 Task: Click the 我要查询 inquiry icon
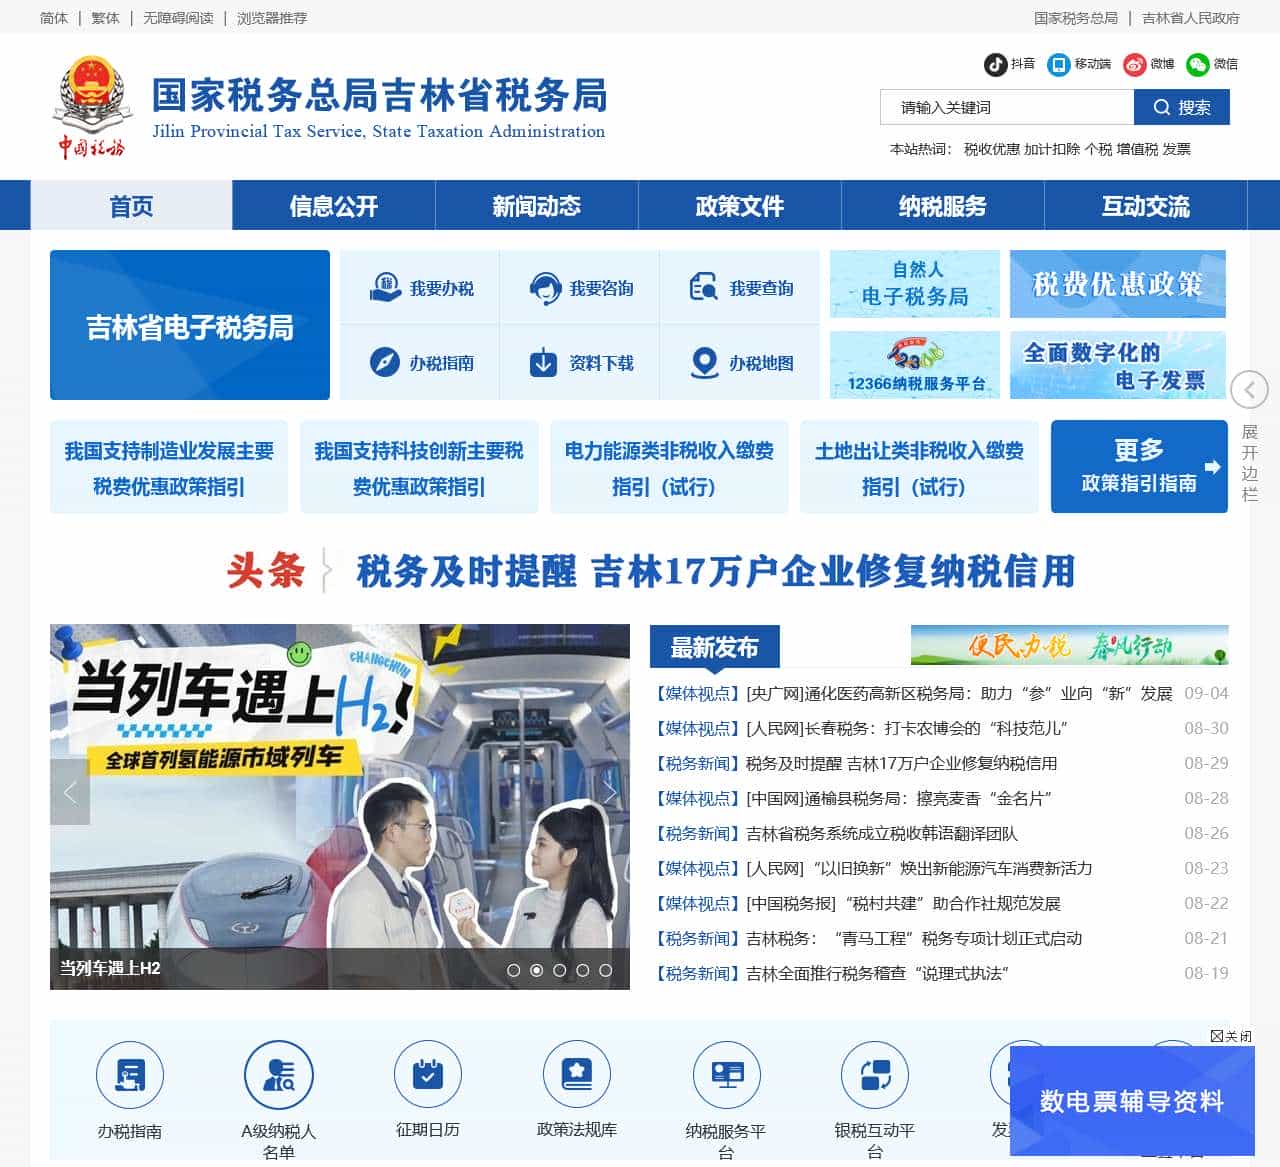tap(740, 286)
